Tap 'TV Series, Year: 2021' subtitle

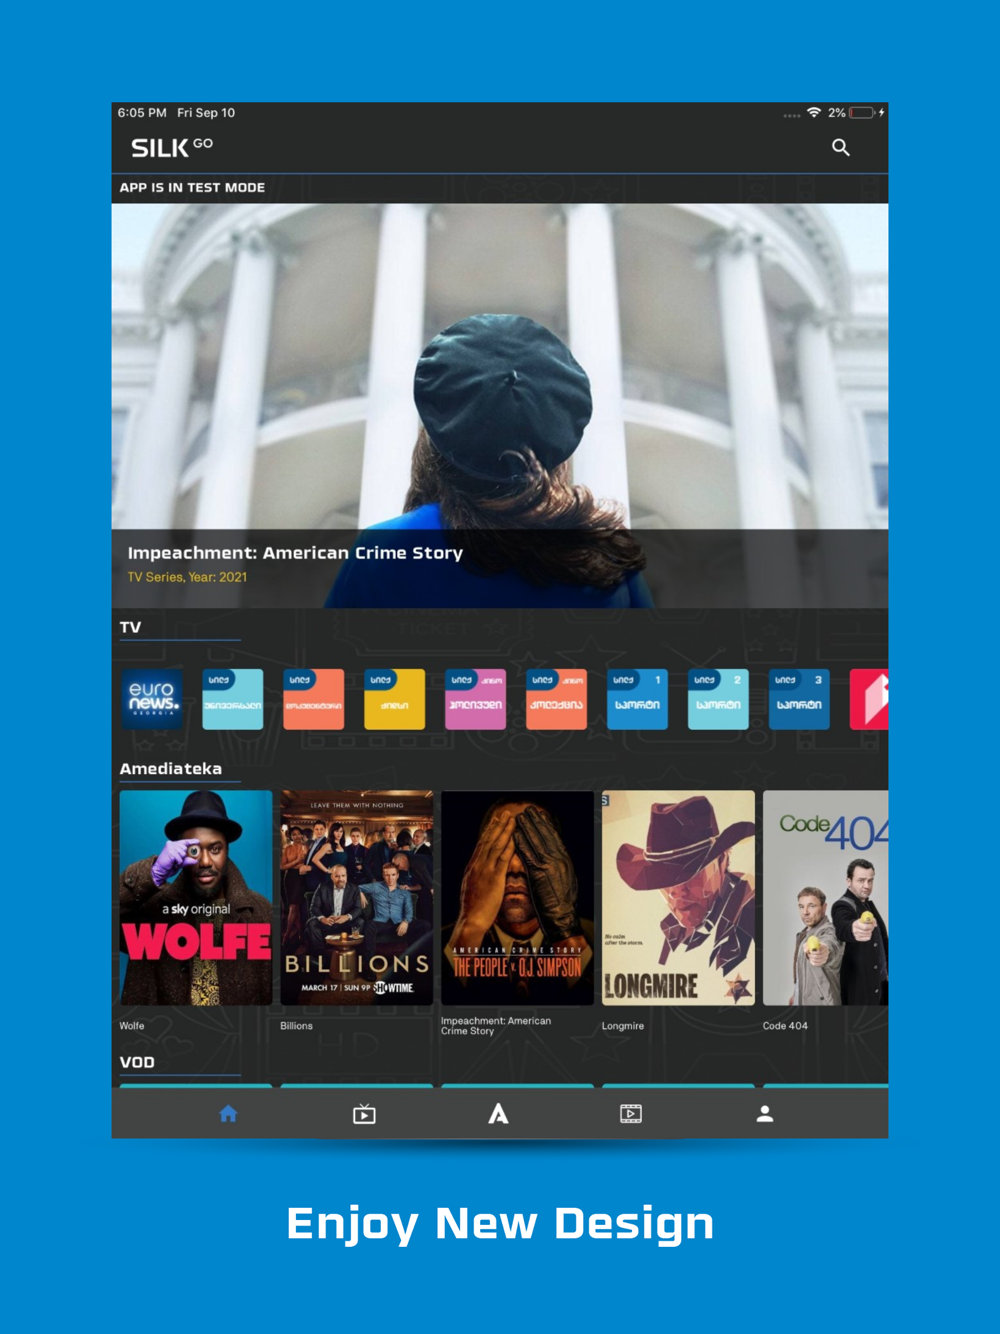click(187, 577)
